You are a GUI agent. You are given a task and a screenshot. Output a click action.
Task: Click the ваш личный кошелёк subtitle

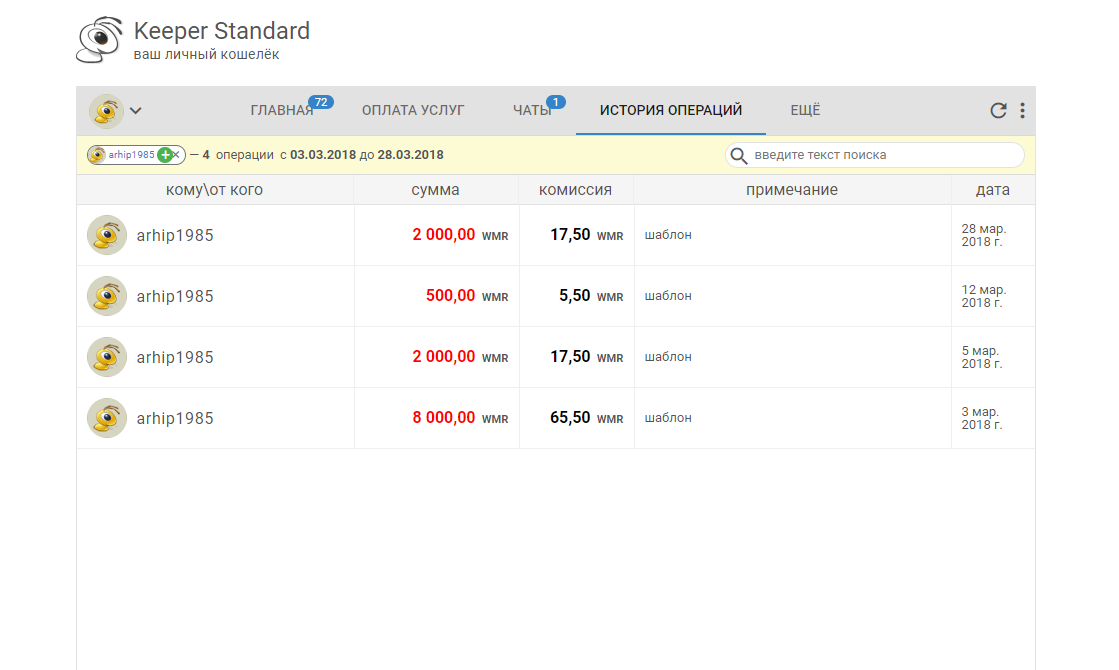(206, 55)
